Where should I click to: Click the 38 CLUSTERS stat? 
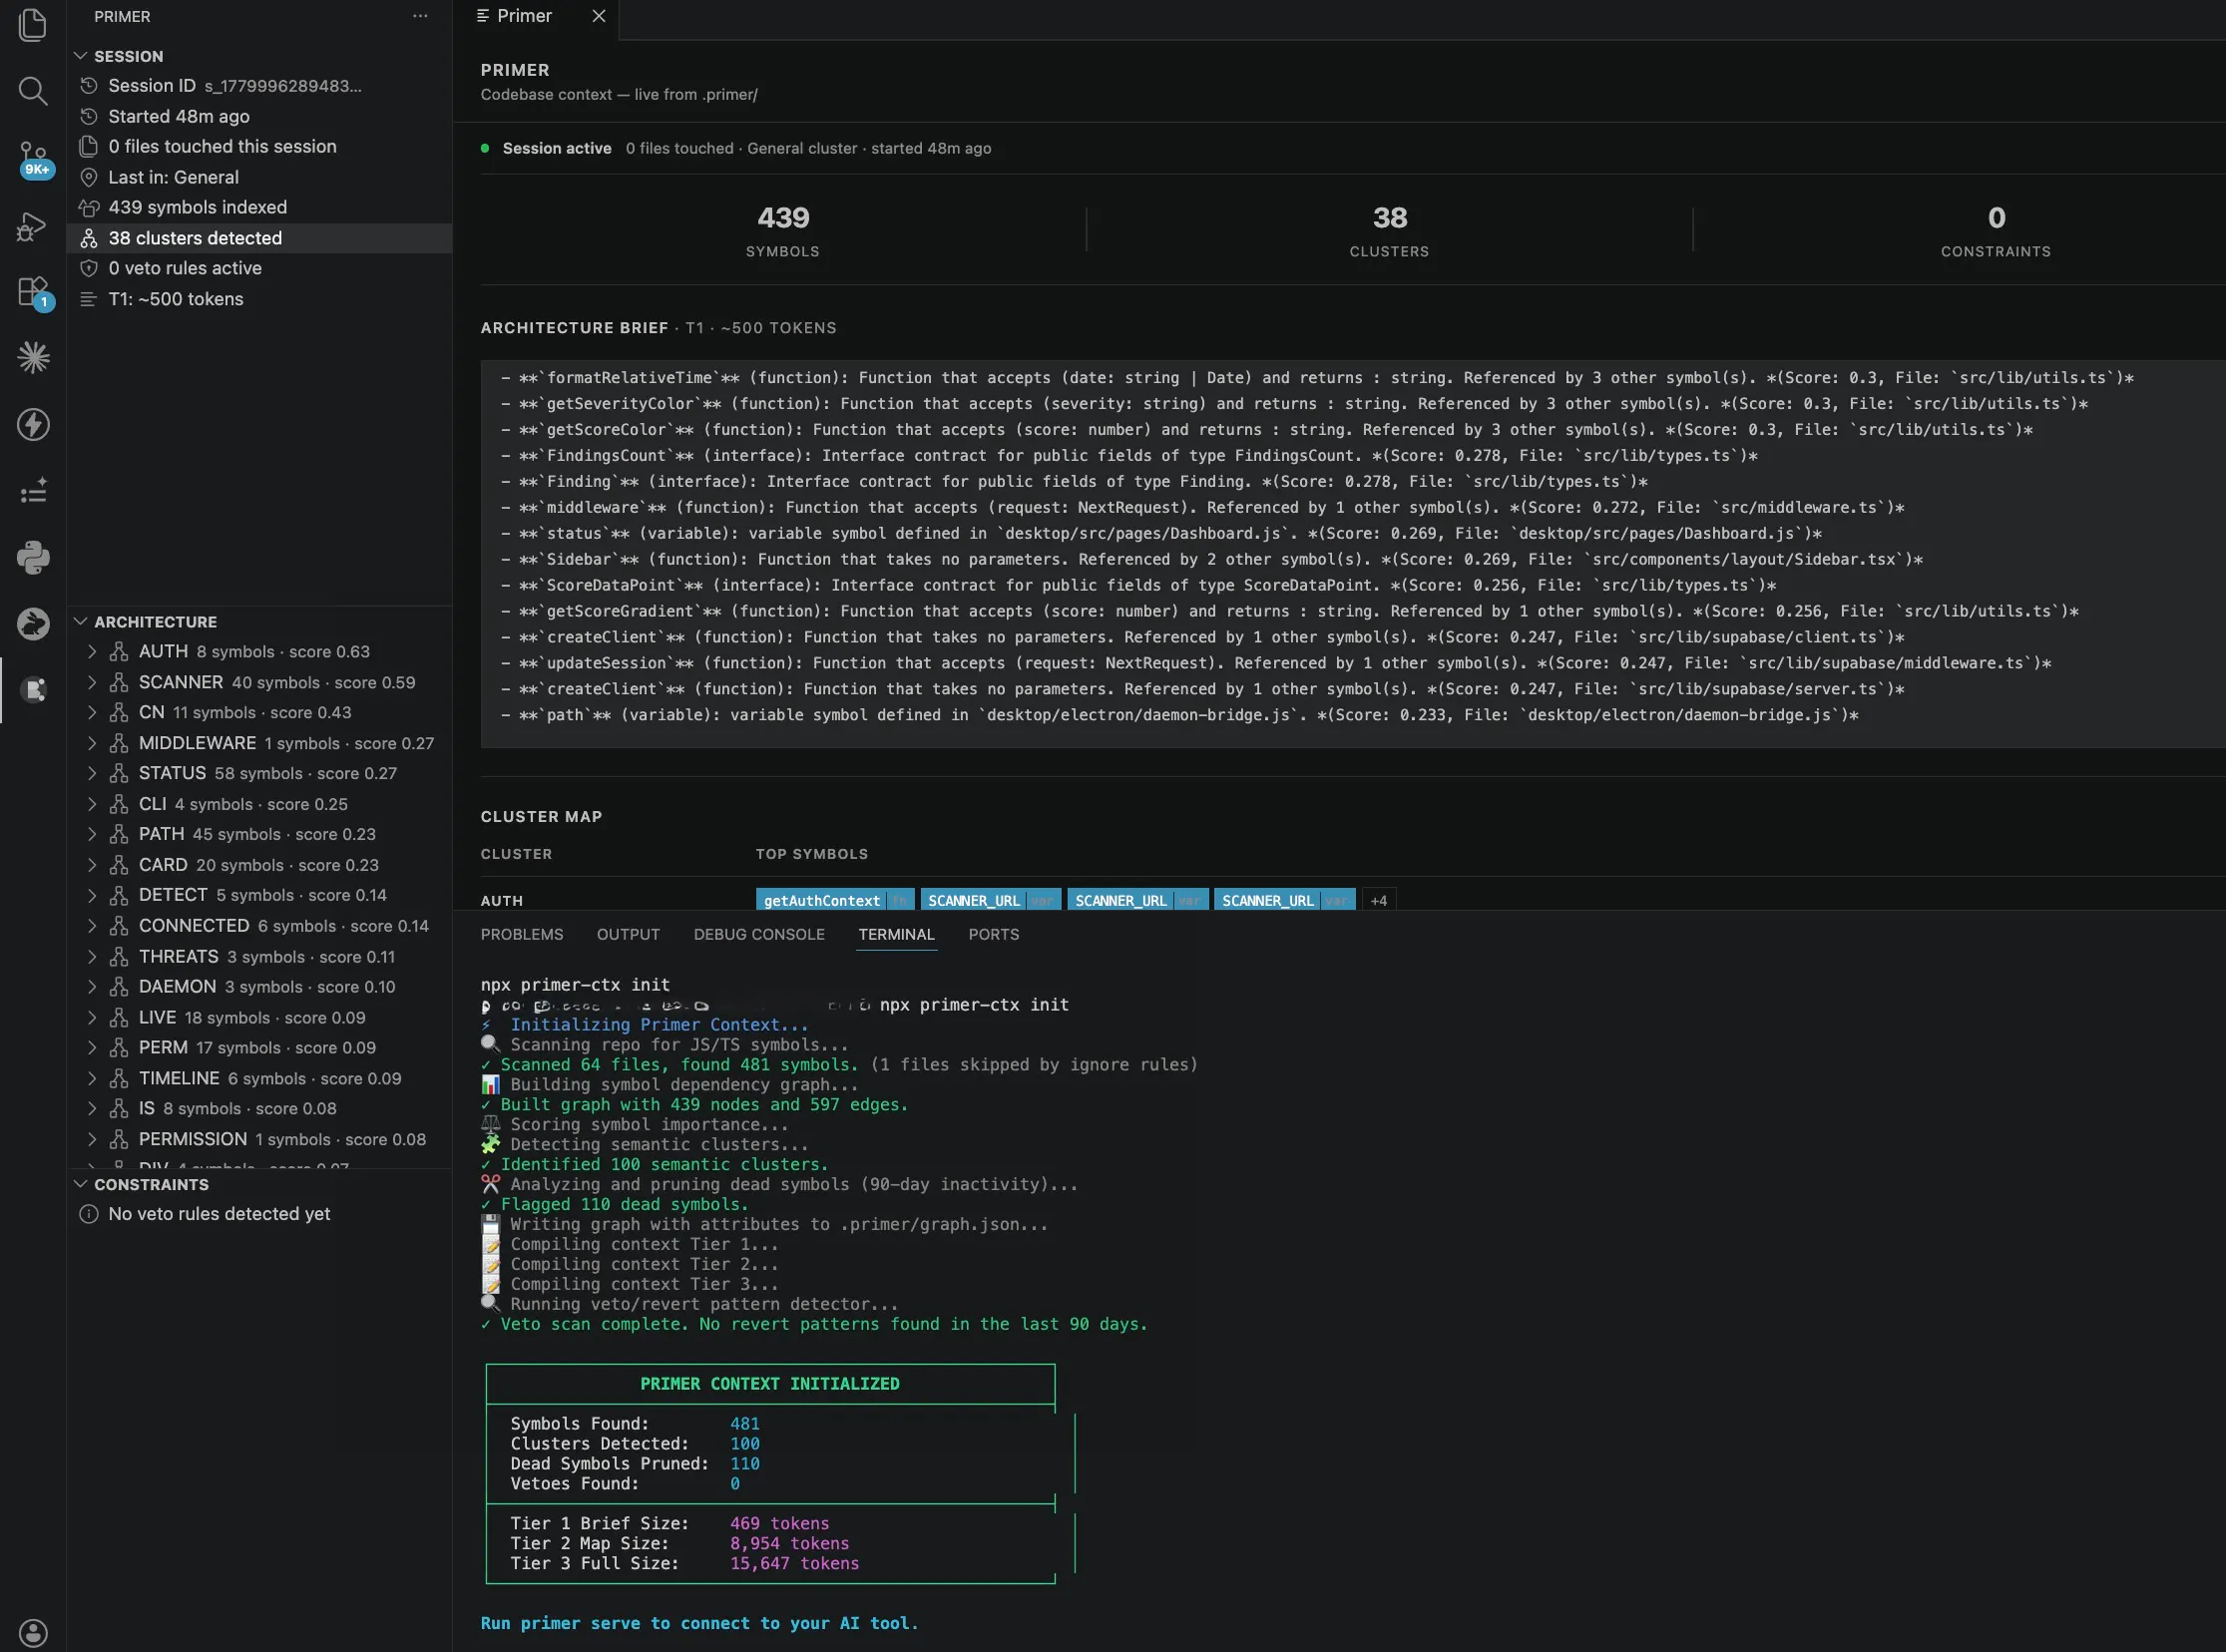(x=1389, y=231)
